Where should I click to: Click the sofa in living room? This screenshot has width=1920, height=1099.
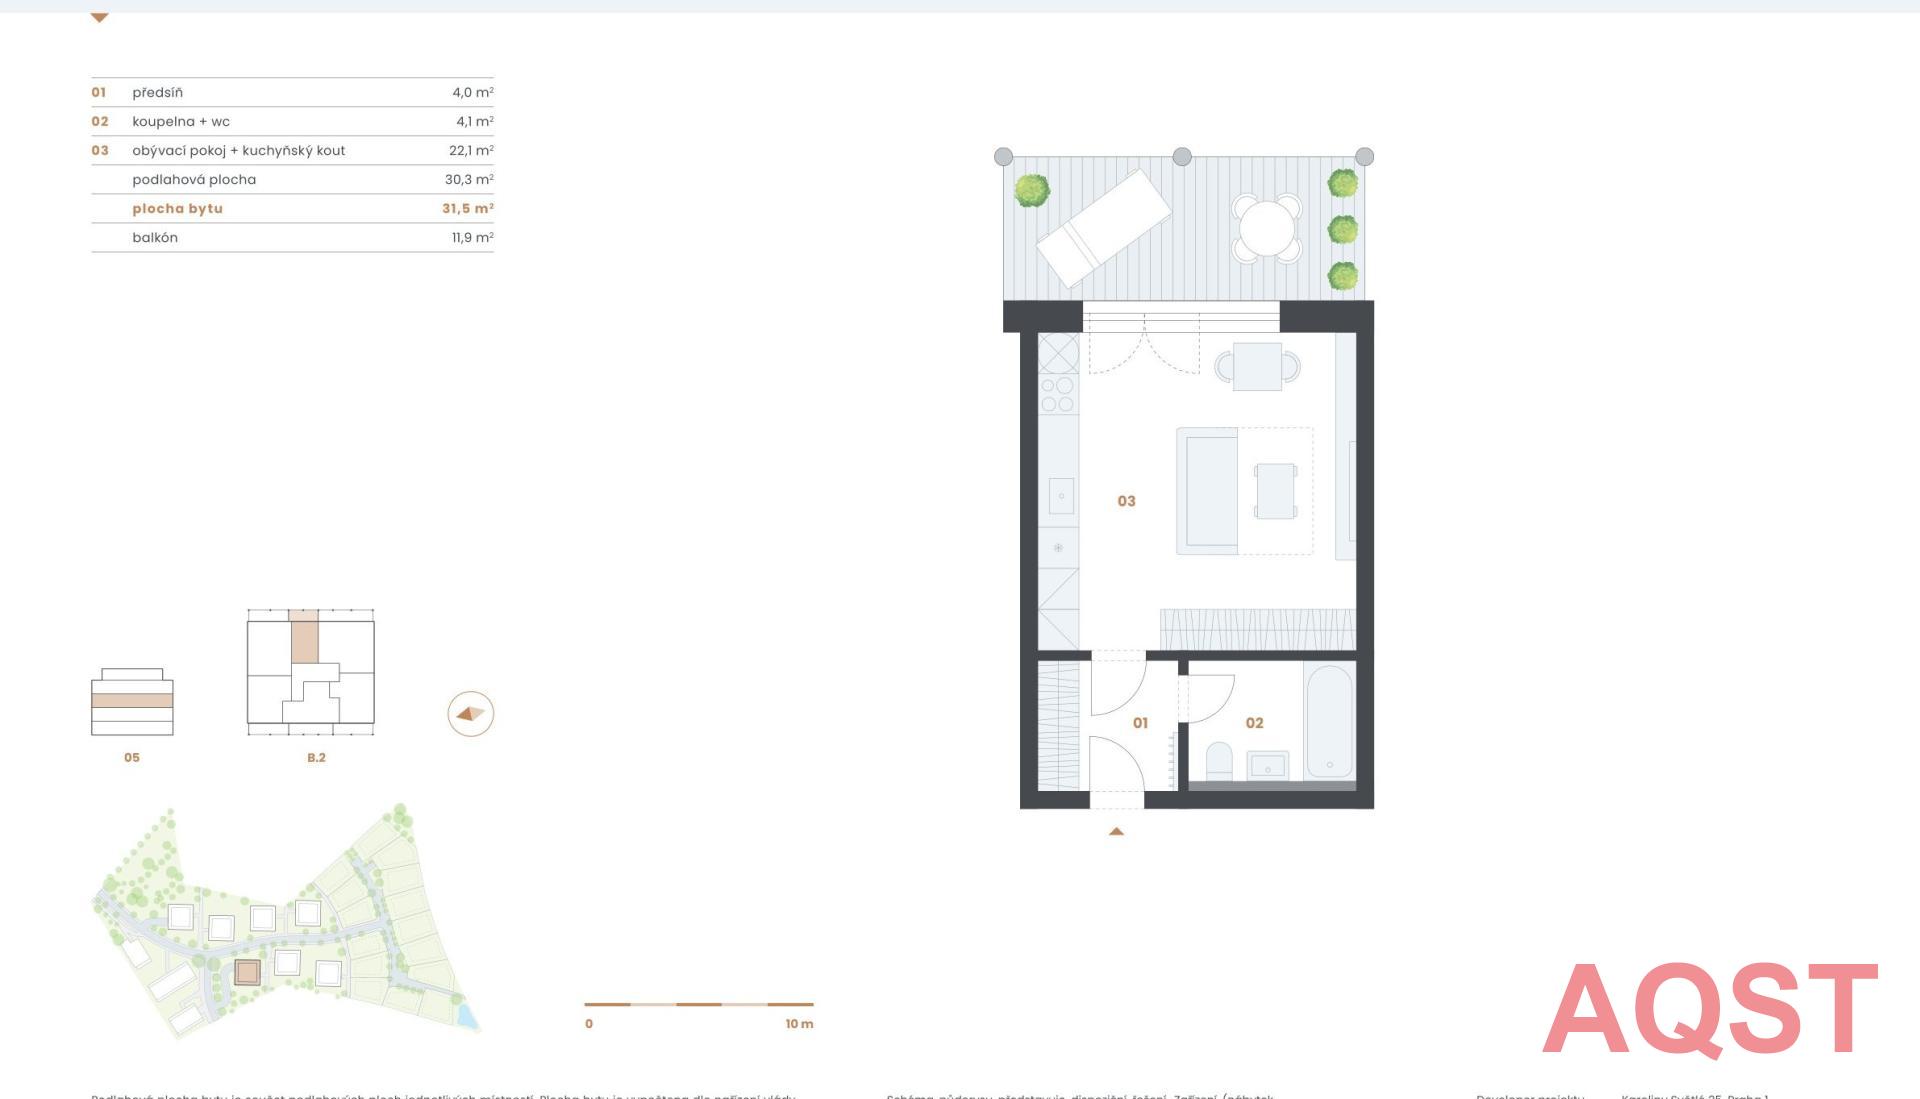(x=1207, y=491)
